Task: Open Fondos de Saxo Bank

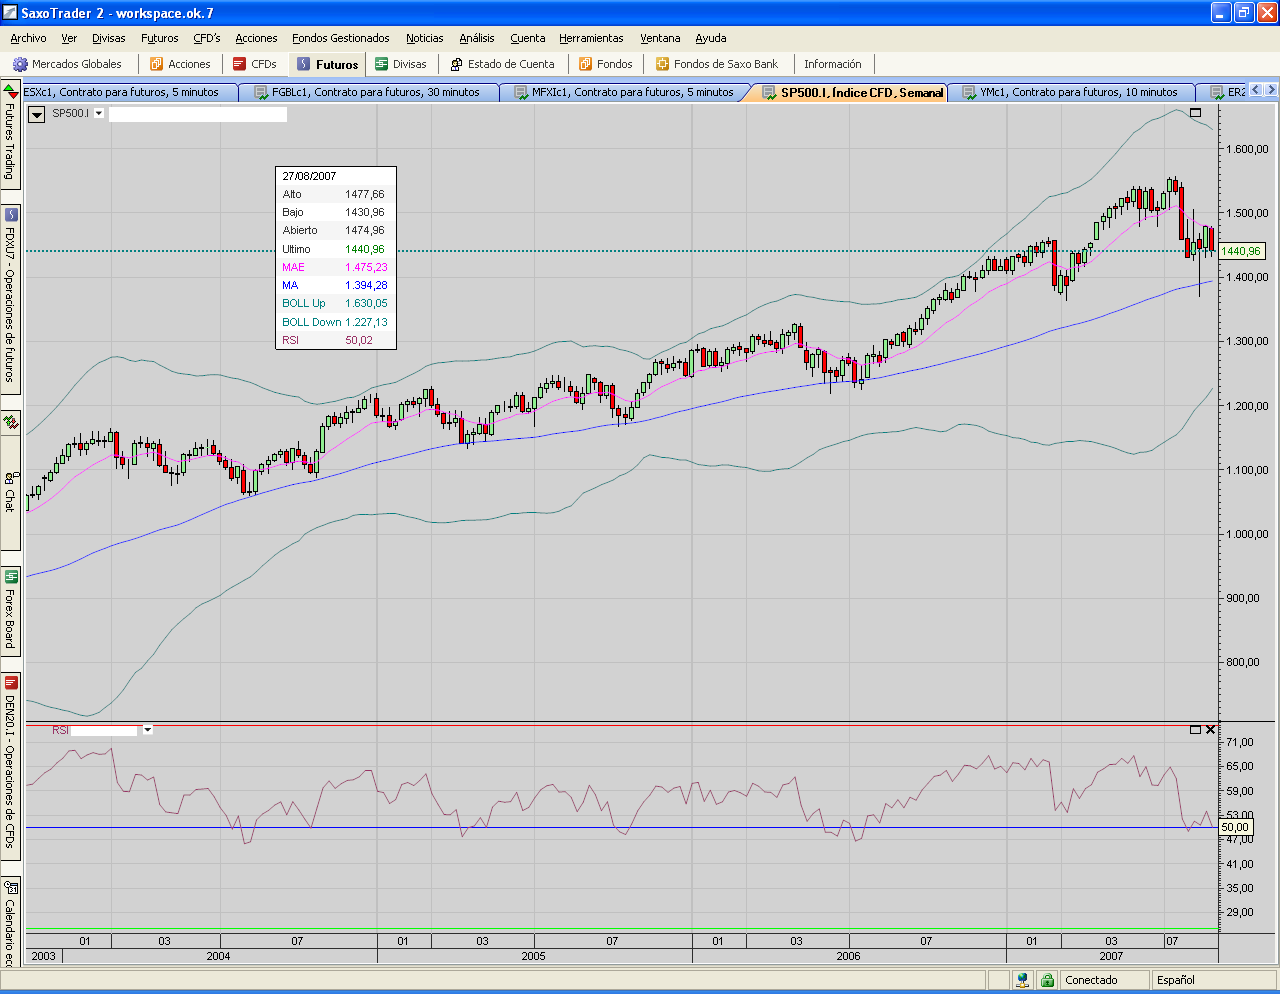Action: point(716,64)
